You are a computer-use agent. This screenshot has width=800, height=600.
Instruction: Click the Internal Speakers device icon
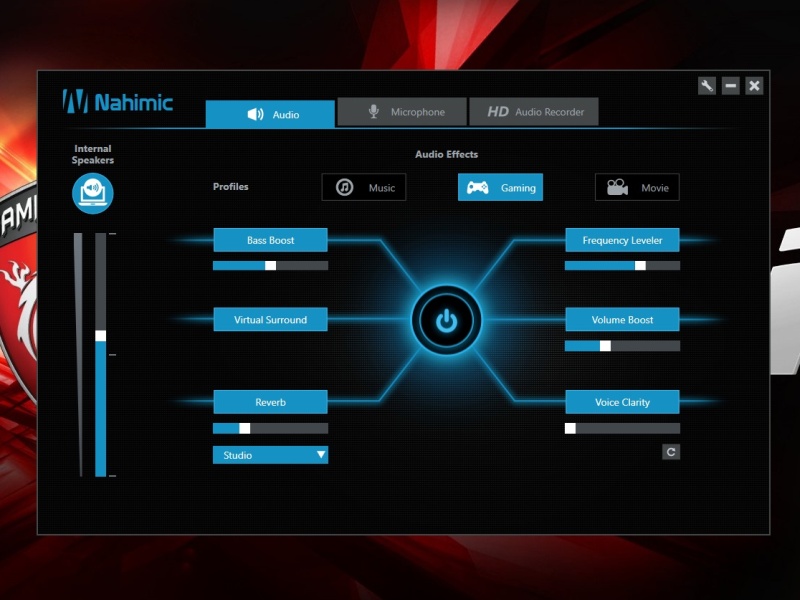[92, 193]
